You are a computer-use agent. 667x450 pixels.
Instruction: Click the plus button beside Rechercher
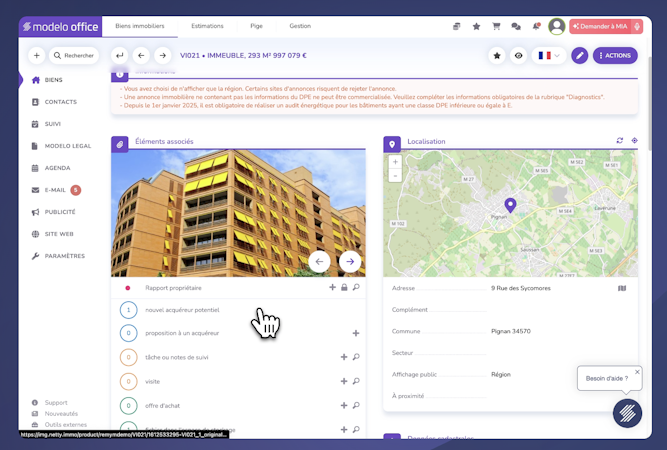(x=37, y=55)
